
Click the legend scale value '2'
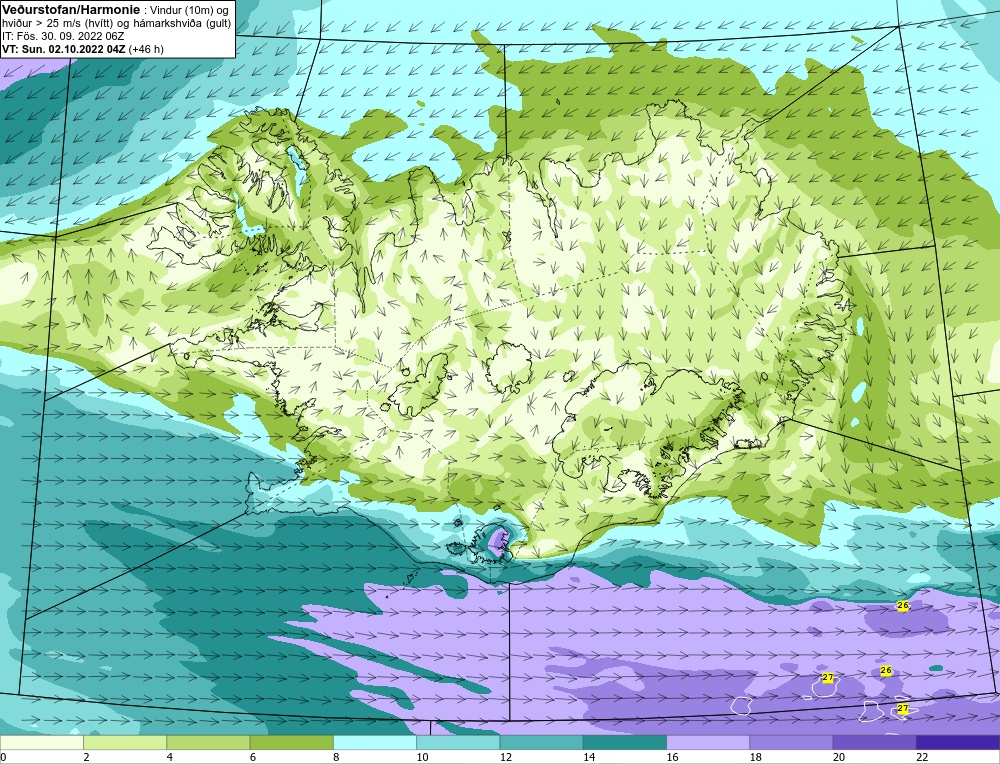tap(86, 757)
